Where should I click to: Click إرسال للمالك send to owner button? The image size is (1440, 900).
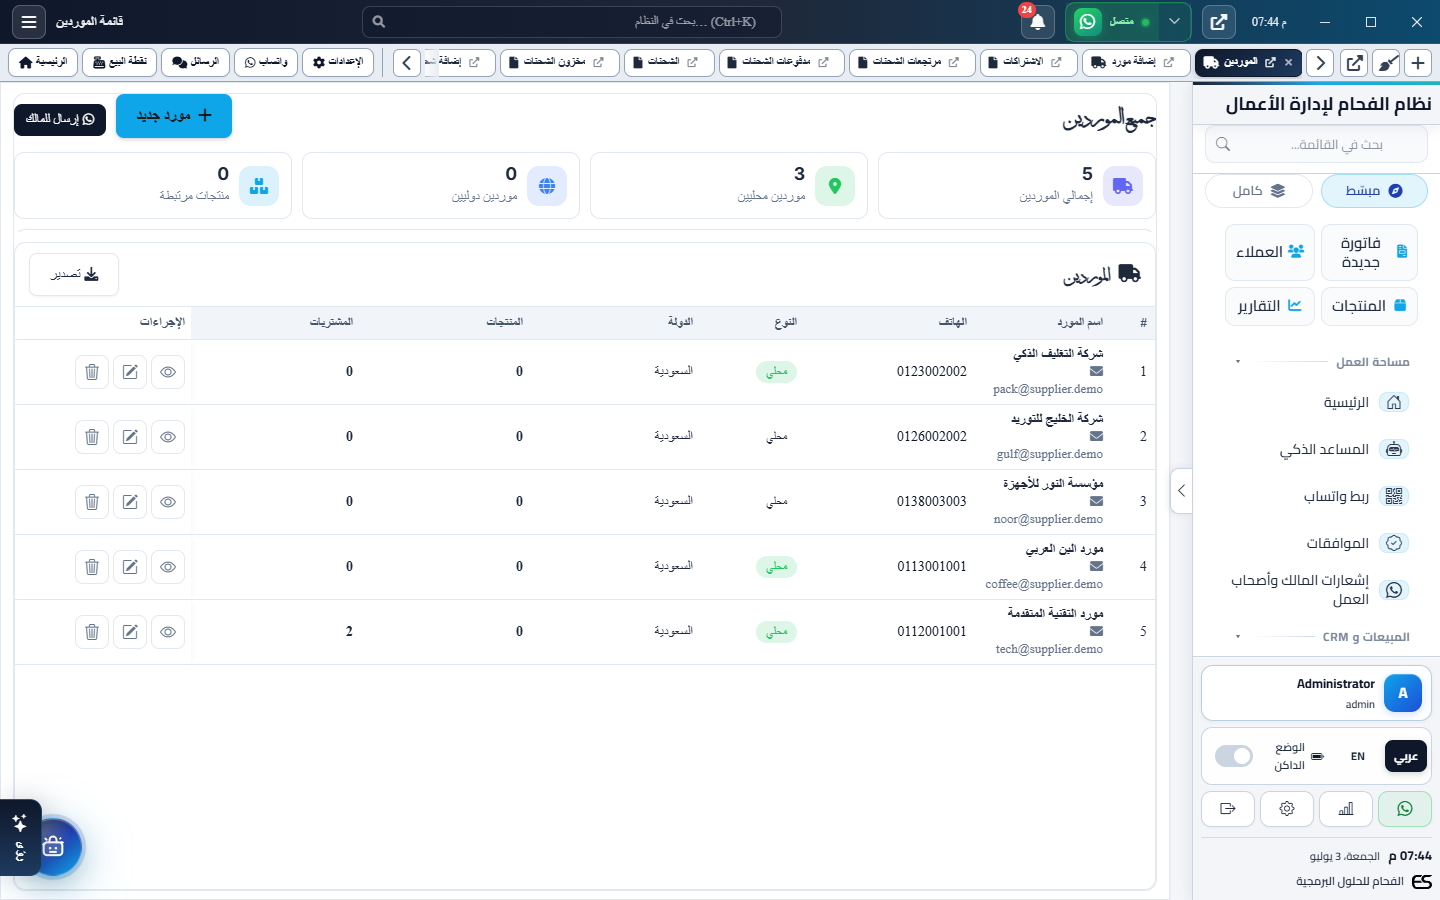click(60, 119)
